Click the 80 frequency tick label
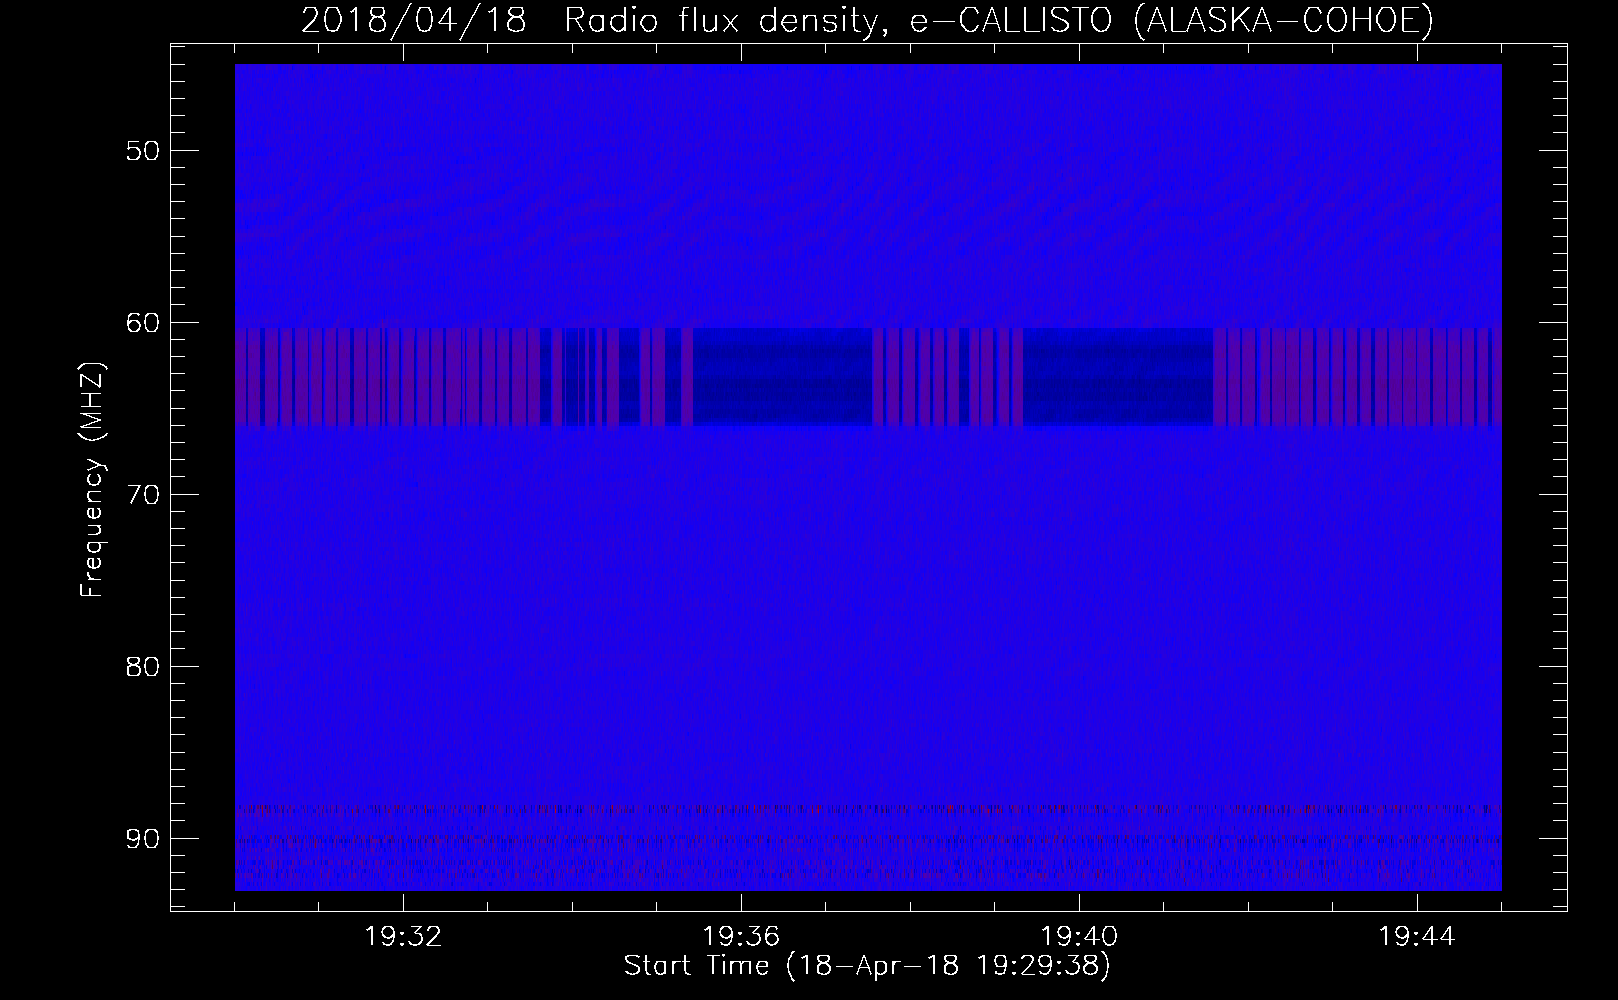This screenshot has height=1000, width=1618. click(x=142, y=667)
